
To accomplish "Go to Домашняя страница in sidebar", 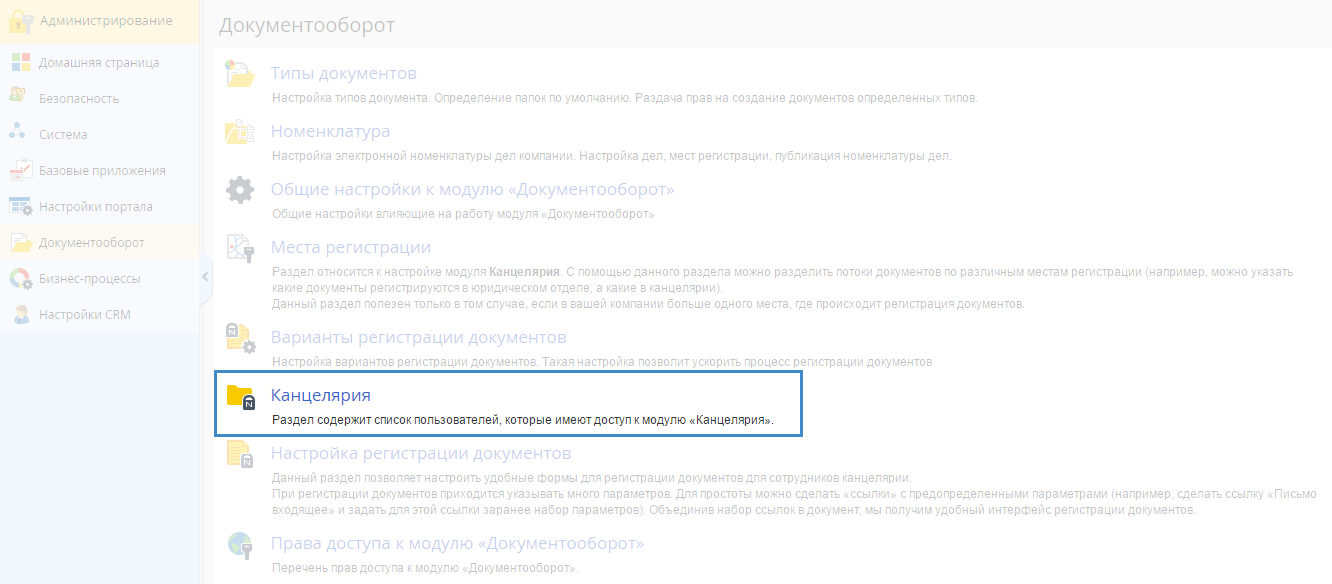I will point(99,63).
